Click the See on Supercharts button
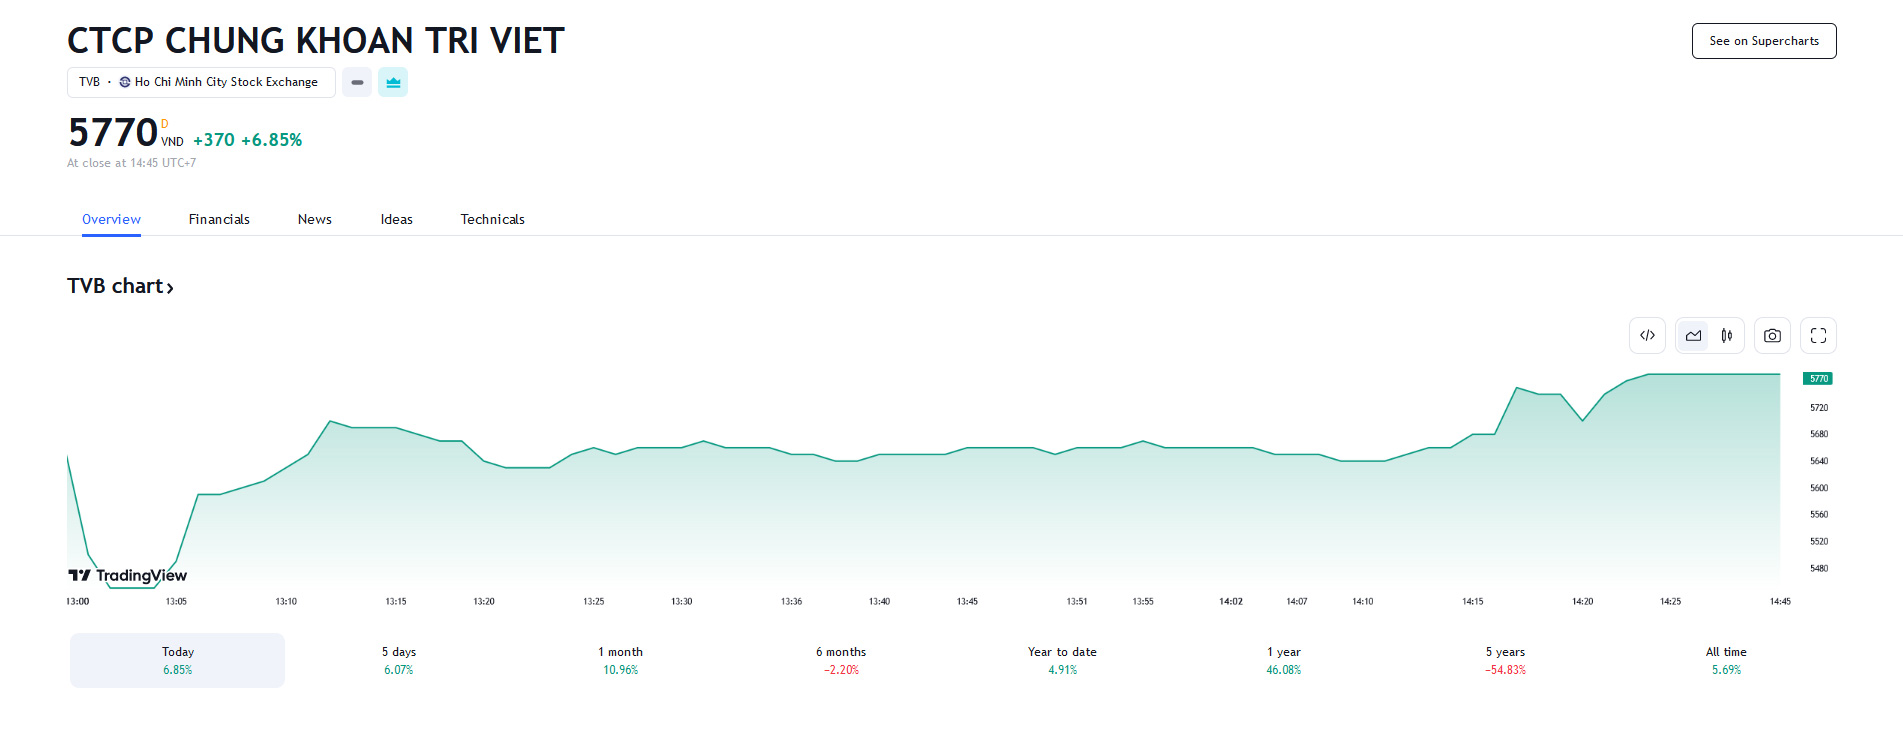 [1763, 41]
